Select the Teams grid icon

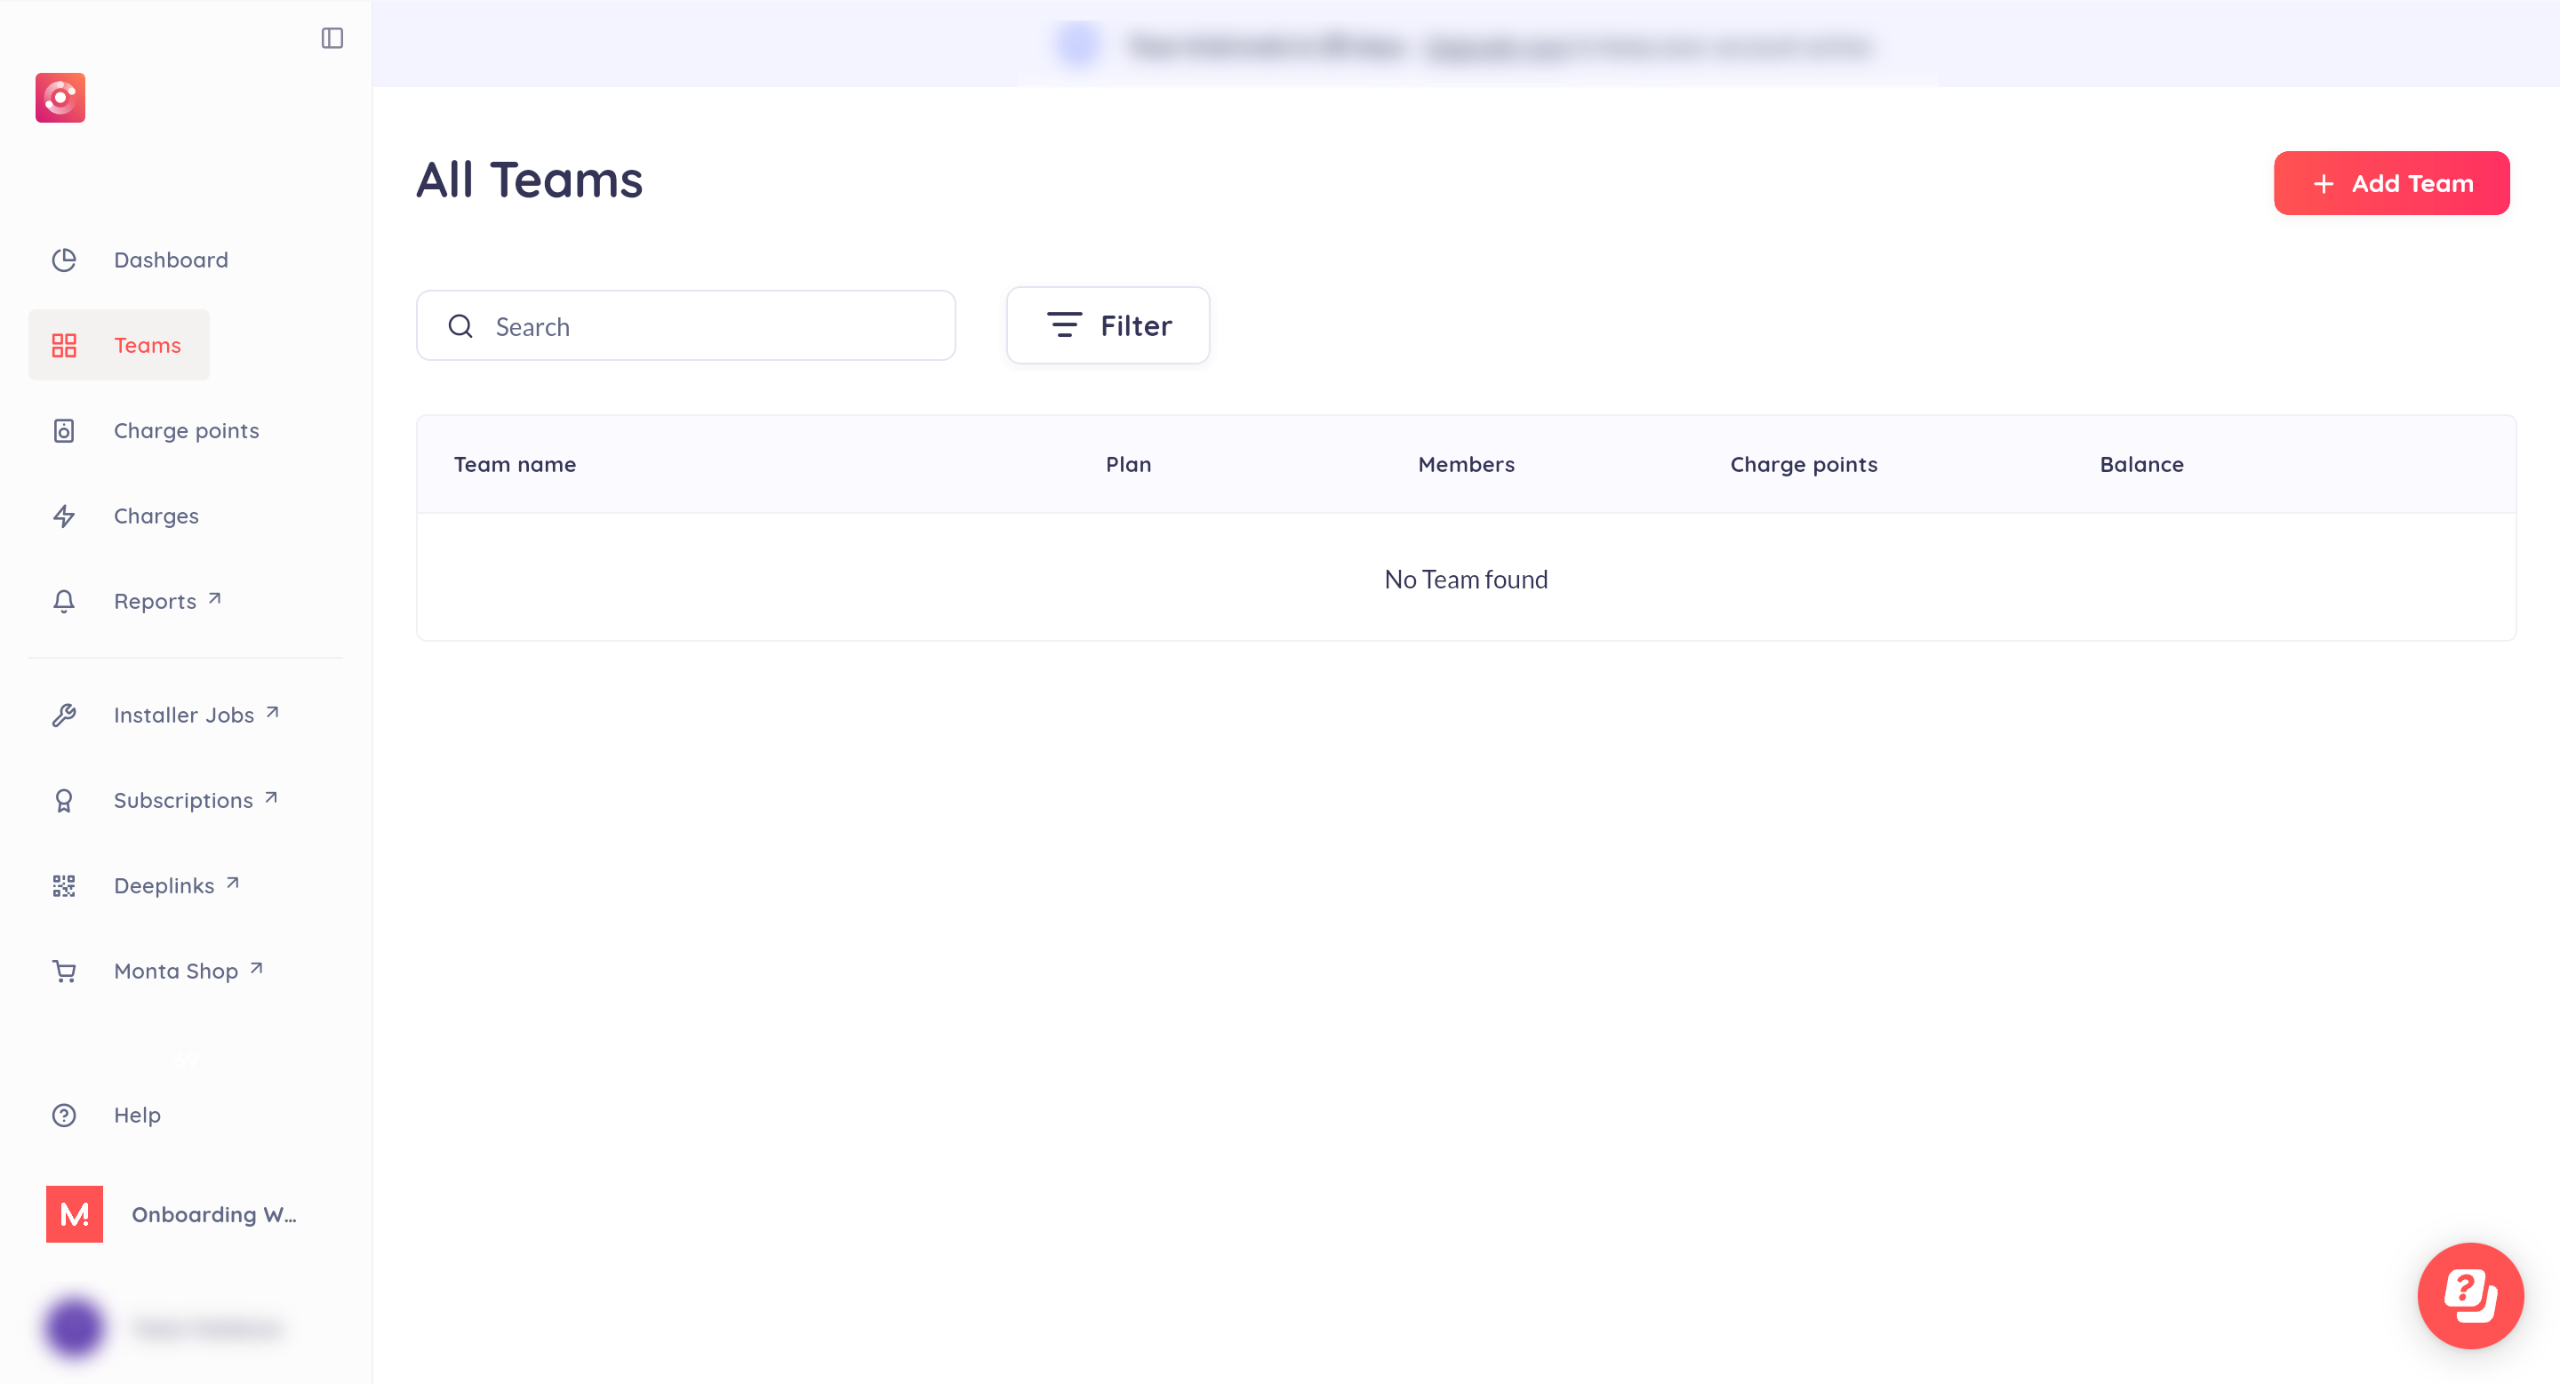(x=64, y=345)
